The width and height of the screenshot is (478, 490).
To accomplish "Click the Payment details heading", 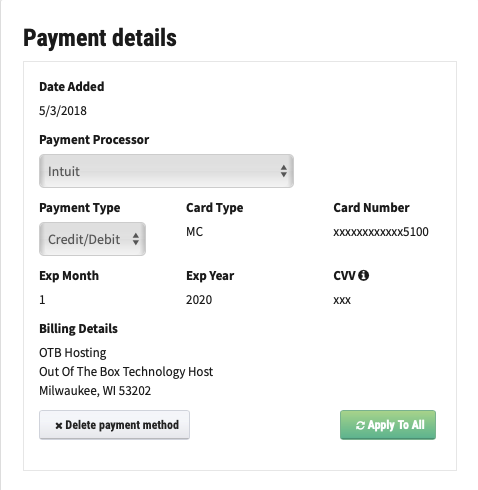I will point(100,38).
